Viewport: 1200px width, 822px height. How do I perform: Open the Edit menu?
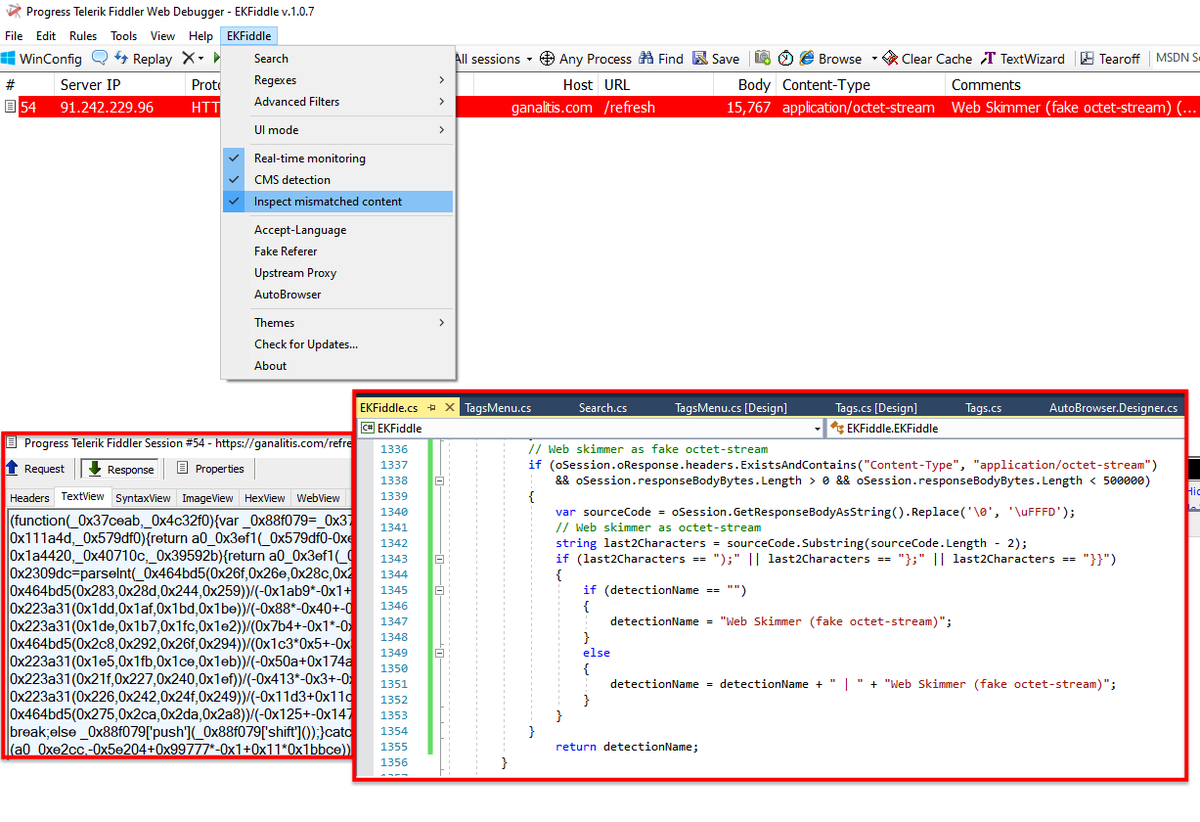(x=46, y=36)
